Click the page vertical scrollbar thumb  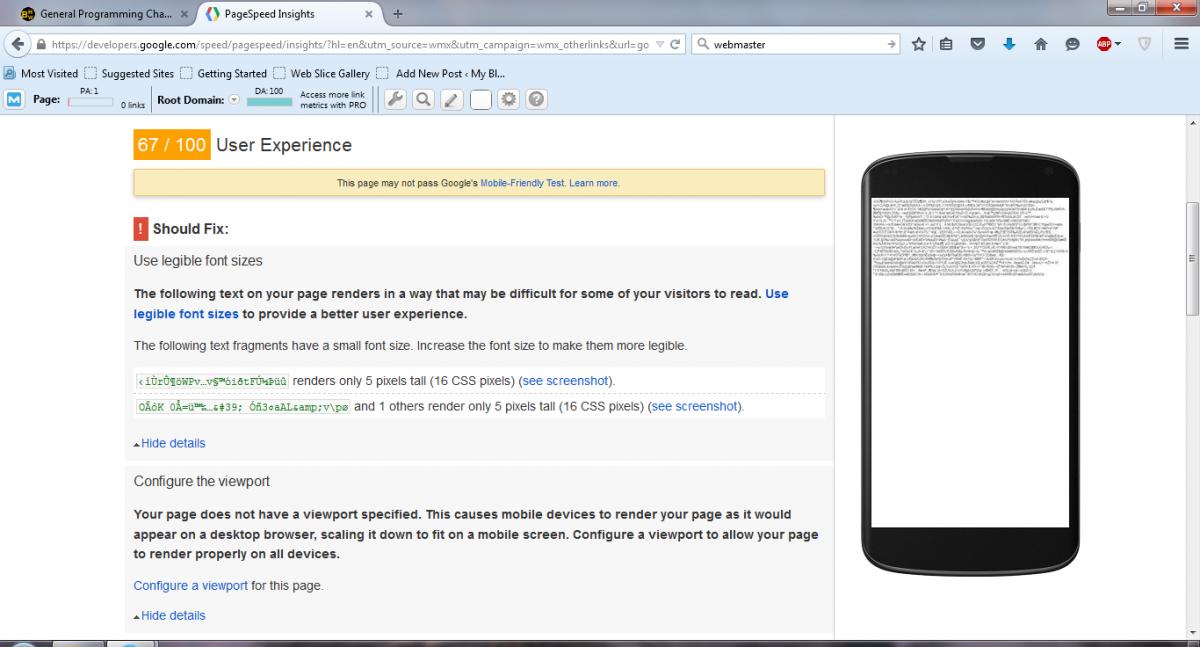tap(1191, 259)
